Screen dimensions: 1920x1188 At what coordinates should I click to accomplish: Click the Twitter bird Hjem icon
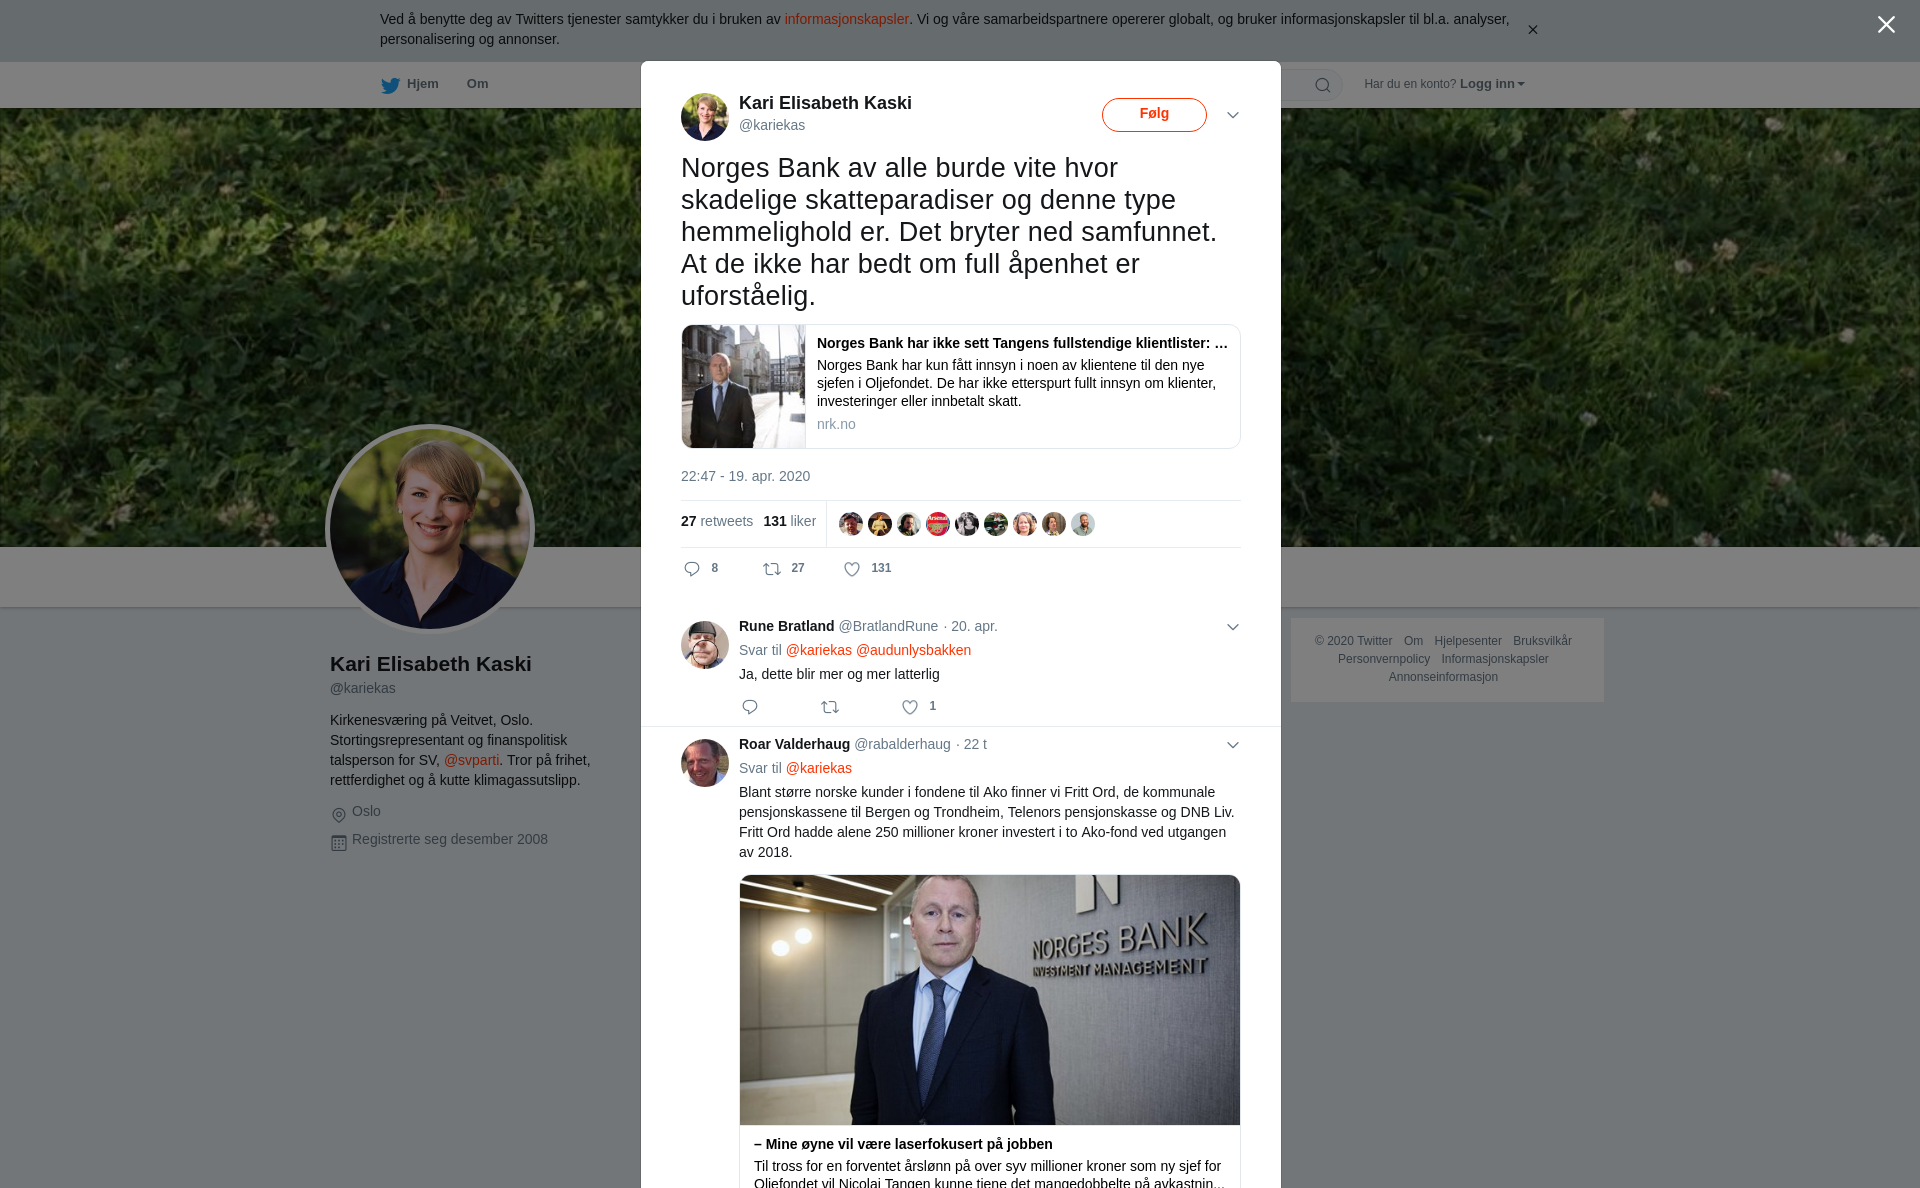390,85
